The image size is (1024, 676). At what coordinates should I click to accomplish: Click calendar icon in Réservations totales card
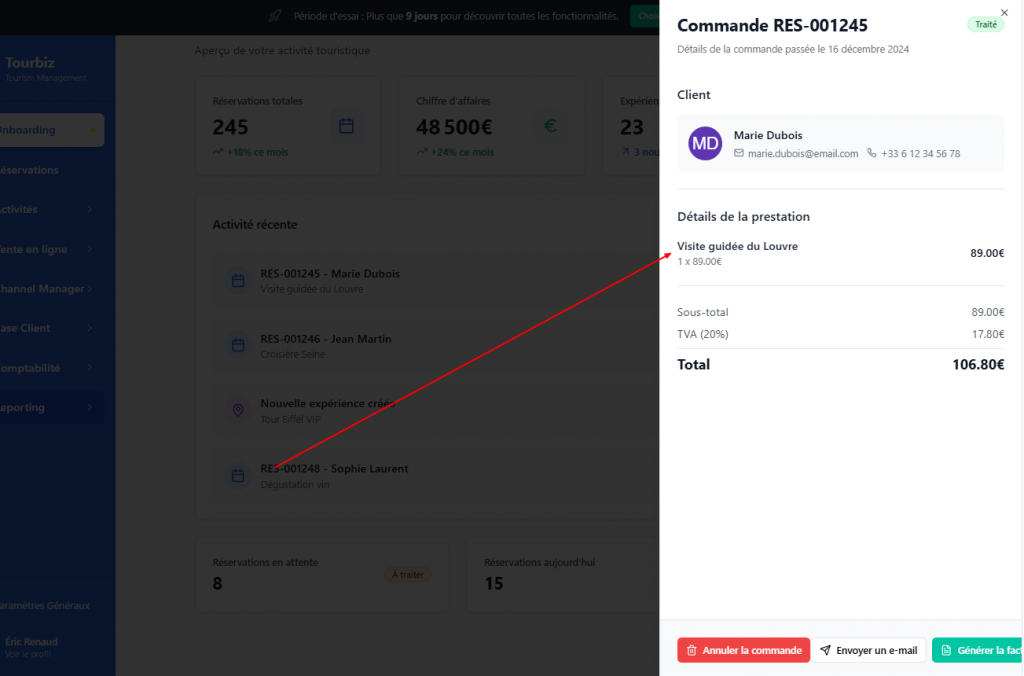tap(346, 126)
